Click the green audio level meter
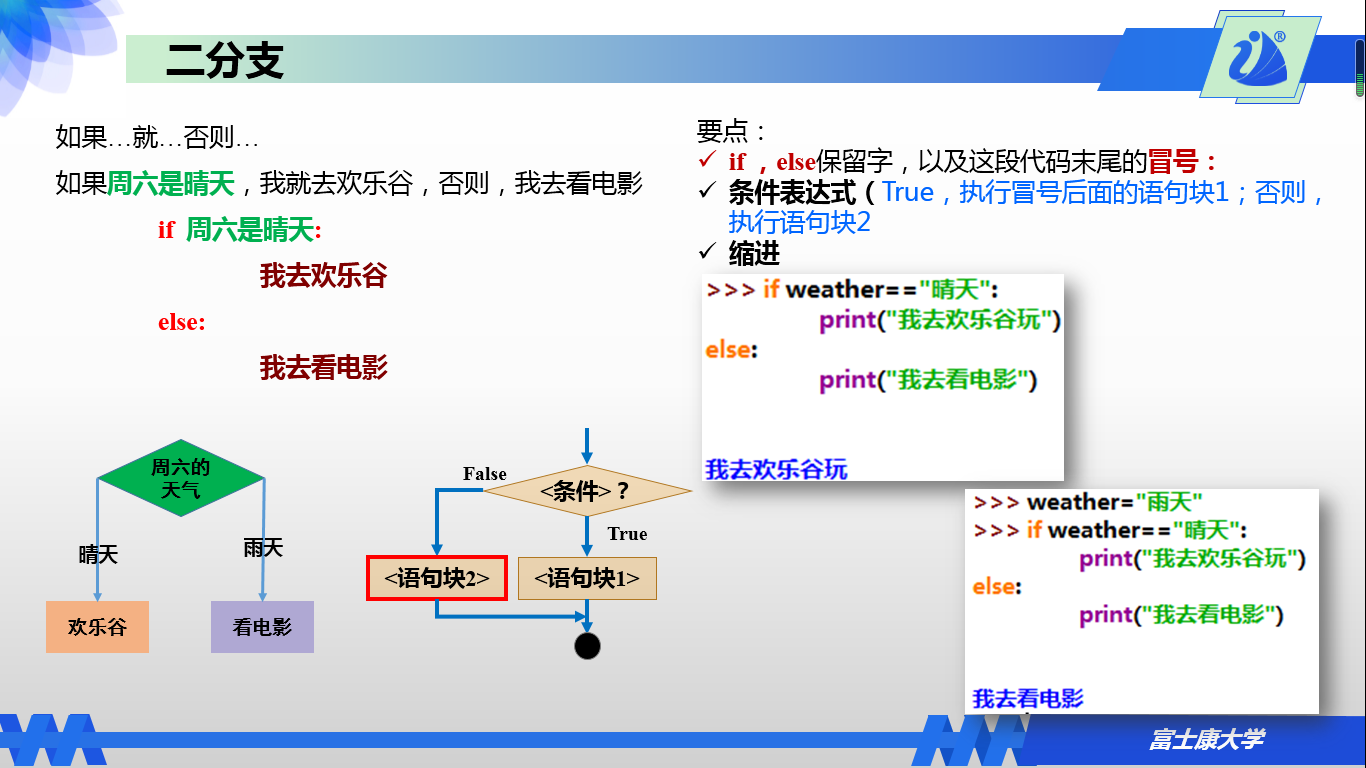1366x768 pixels. [1360, 68]
